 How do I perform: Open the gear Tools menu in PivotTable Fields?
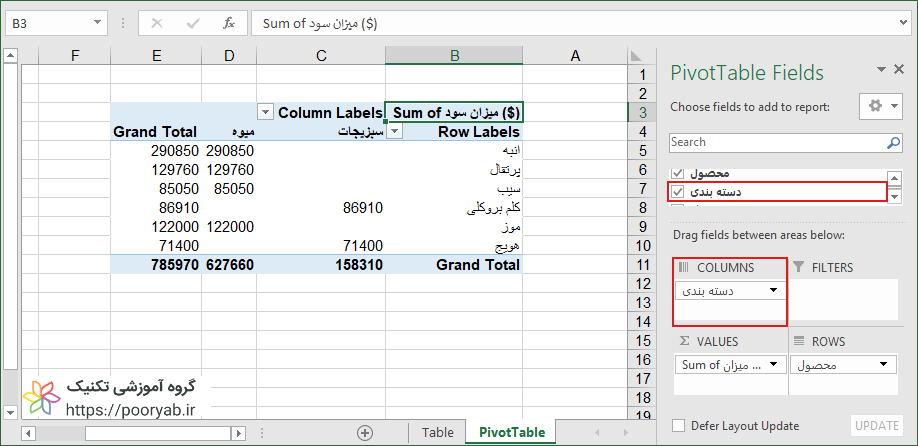point(883,107)
